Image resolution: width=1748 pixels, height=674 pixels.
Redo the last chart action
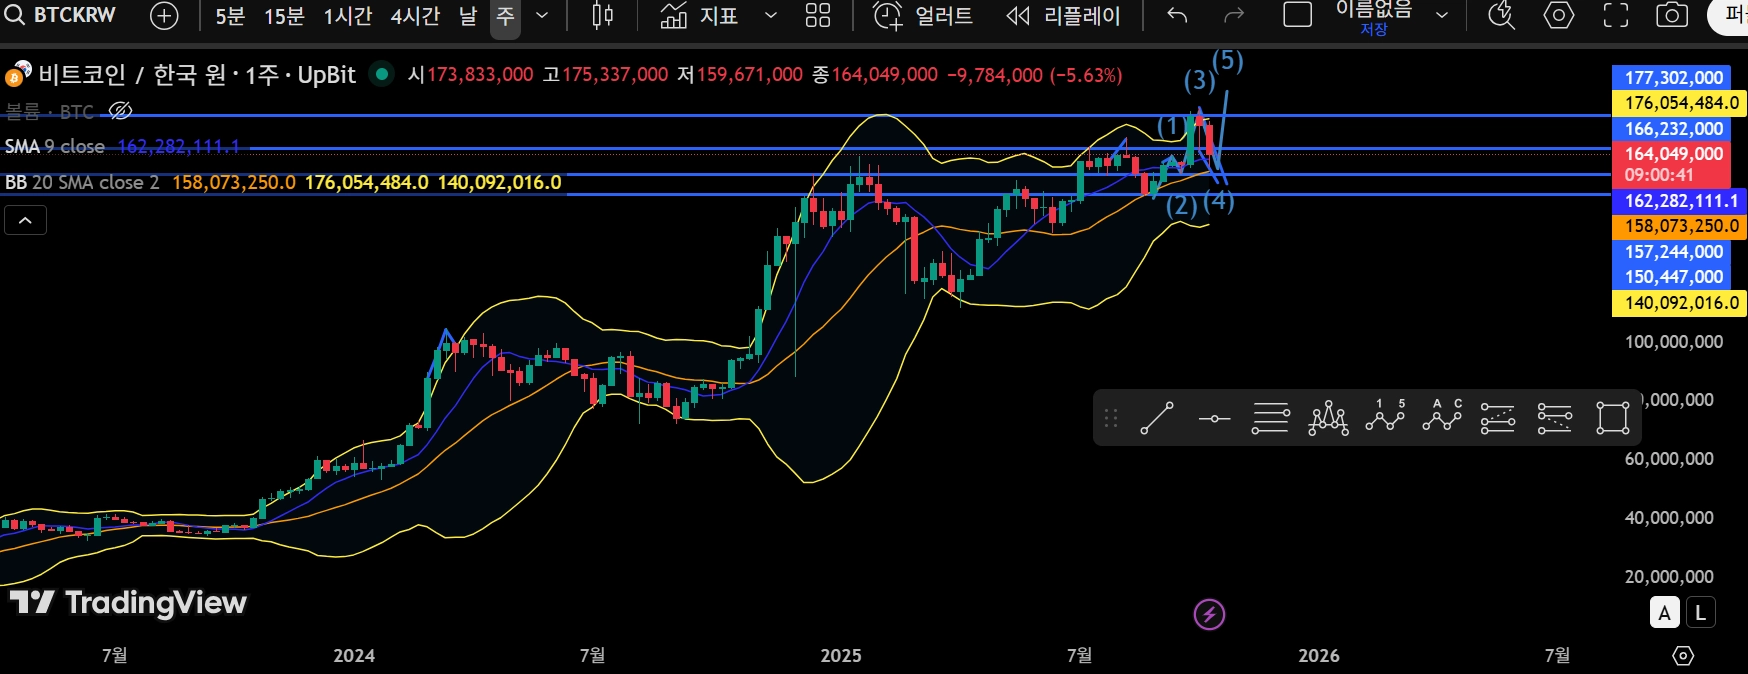click(1234, 16)
